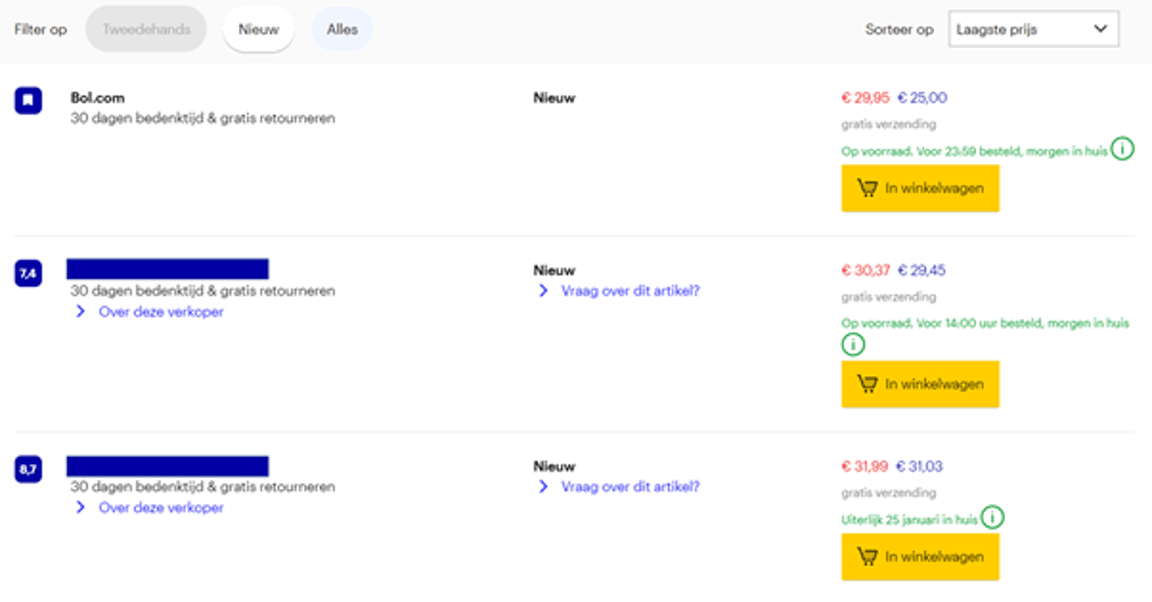Open 'Vraag over dit artikel?' for 7,4 seller
The image size is (1152, 602).
click(629, 291)
